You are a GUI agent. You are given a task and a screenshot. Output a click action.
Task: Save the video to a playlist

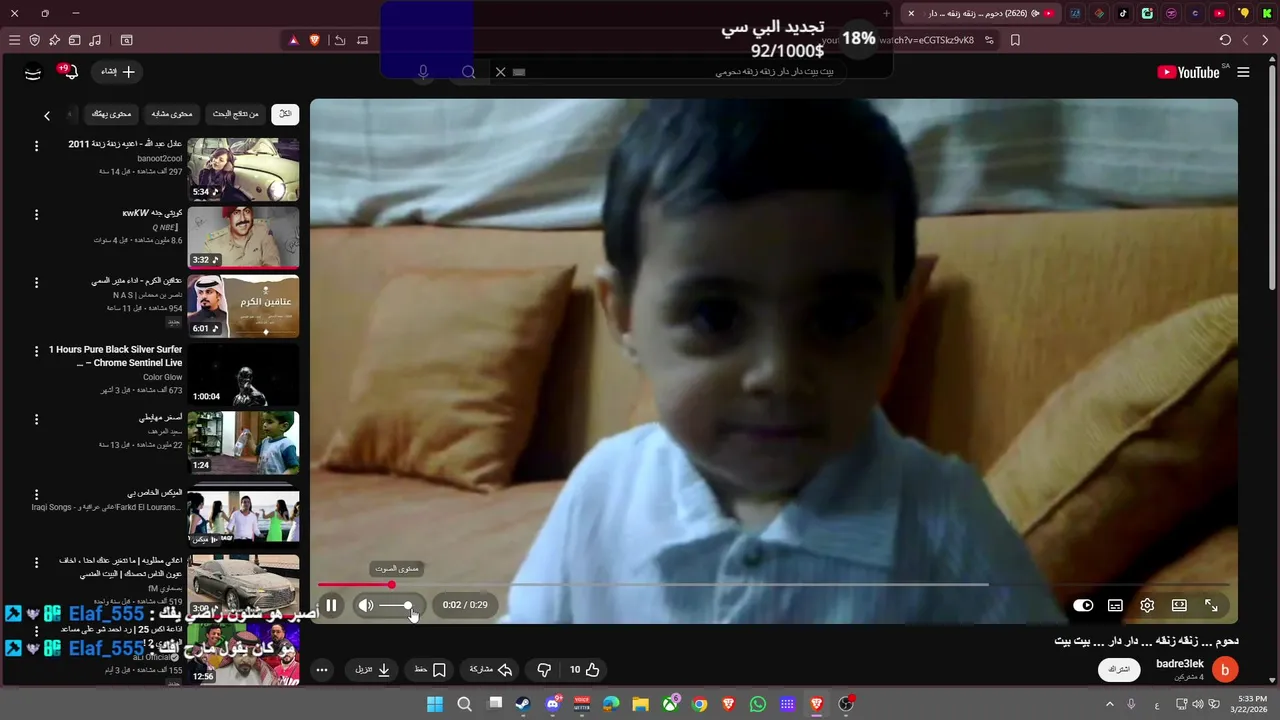coord(431,670)
